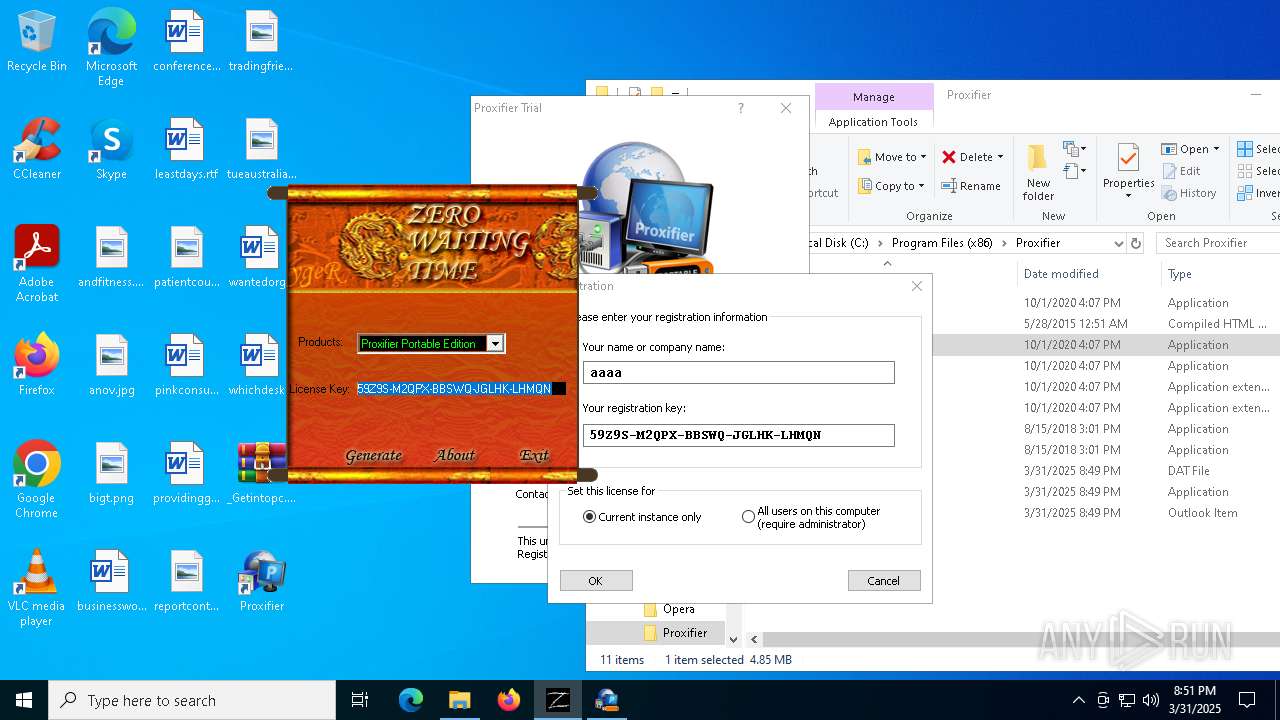The width and height of the screenshot is (1280, 720).
Task: Click the keygen app icon in taskbar
Action: [x=558, y=700]
